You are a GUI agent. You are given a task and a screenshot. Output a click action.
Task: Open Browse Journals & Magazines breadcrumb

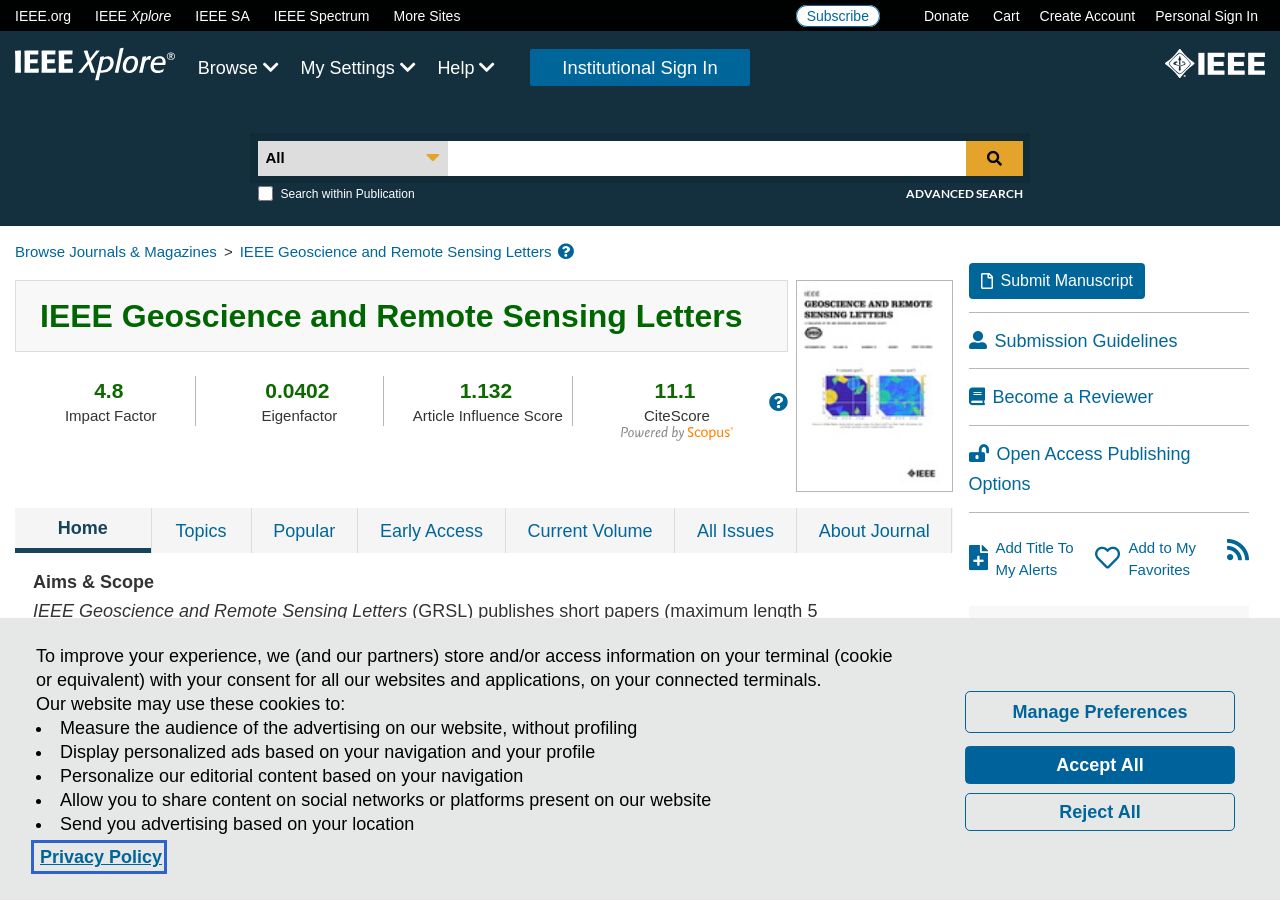116,252
